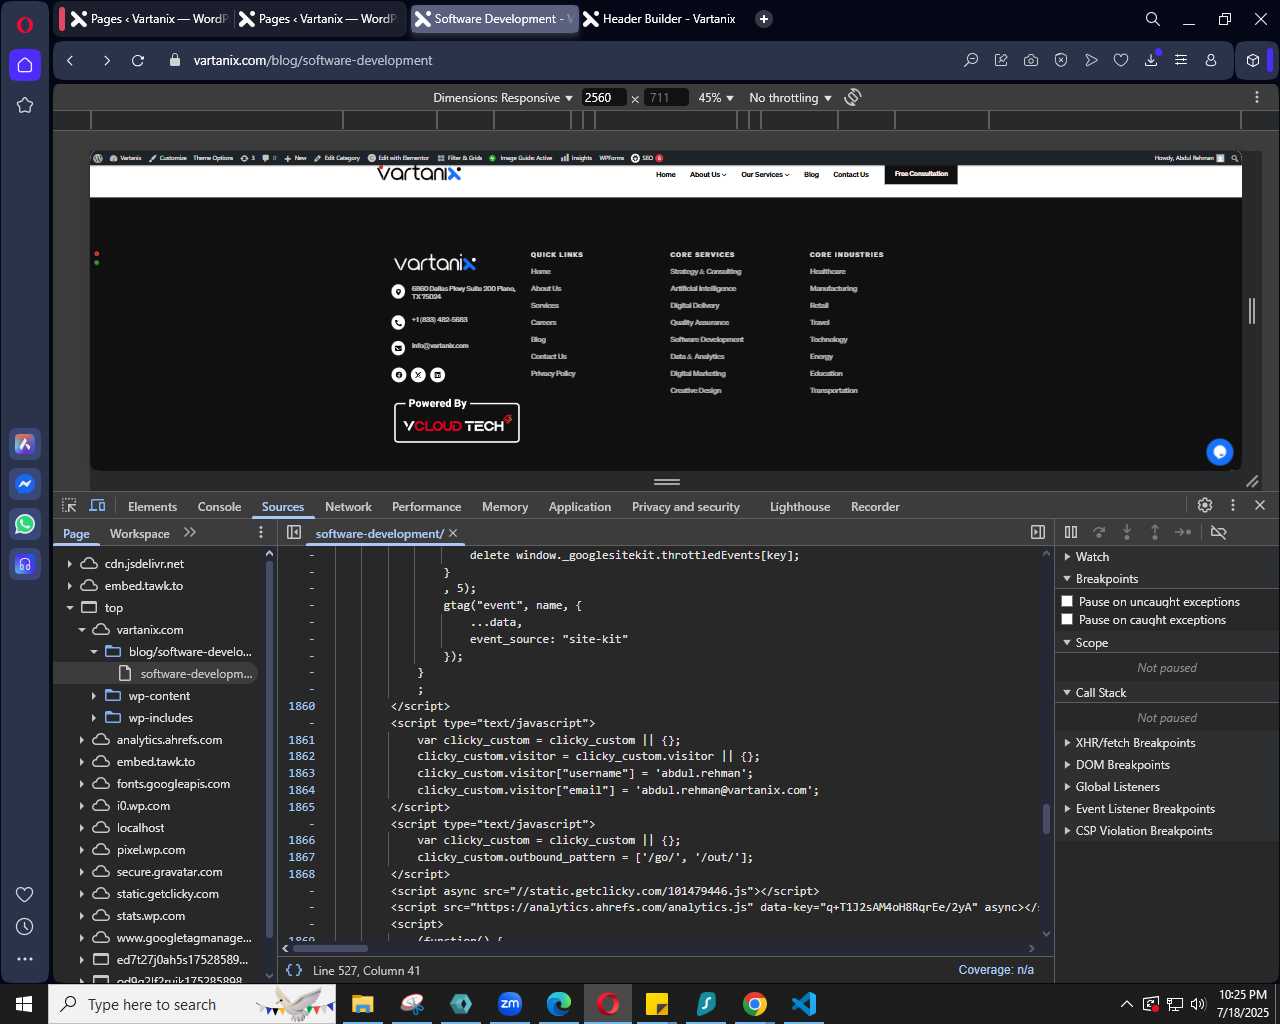The width and height of the screenshot is (1280, 1024).
Task: Open history clock icon in sidebar
Action: click(25, 926)
